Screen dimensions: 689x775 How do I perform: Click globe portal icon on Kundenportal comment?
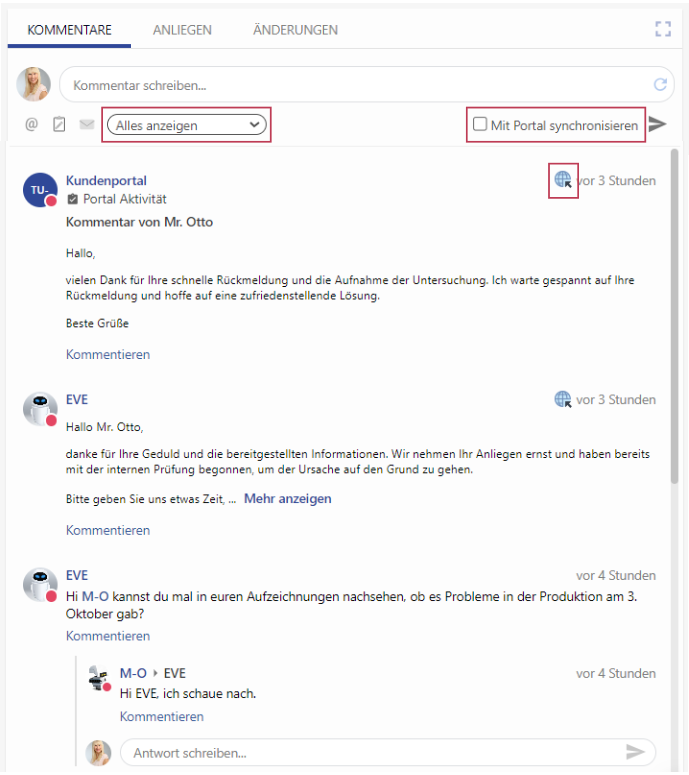[563, 179]
